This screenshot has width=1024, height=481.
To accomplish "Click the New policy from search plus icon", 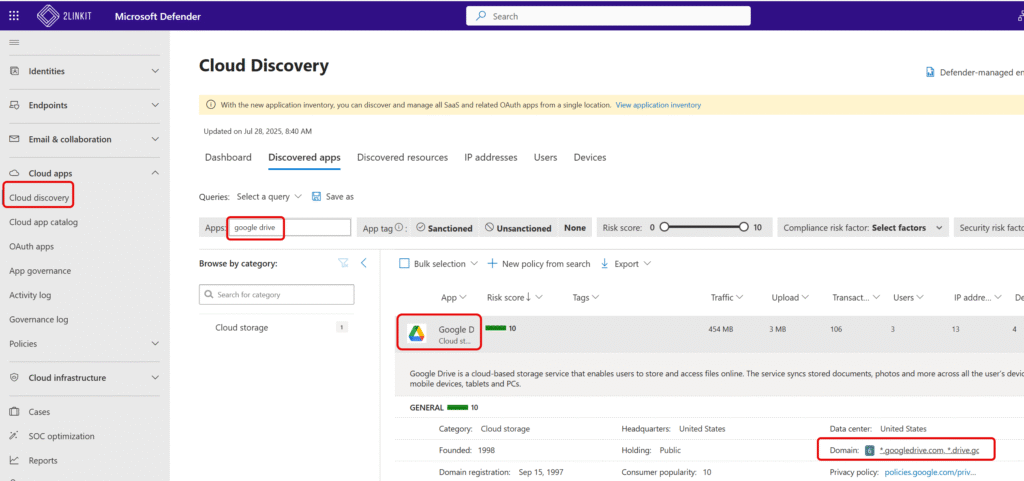I will click(492, 264).
